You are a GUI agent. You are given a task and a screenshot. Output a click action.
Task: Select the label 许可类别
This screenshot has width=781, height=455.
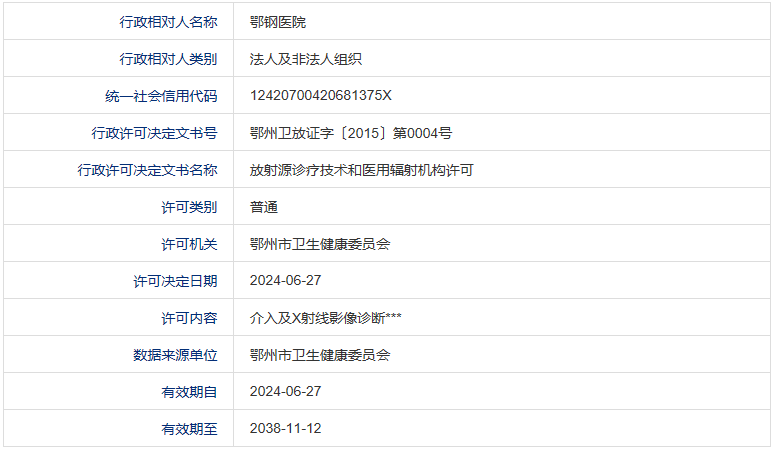coord(189,207)
